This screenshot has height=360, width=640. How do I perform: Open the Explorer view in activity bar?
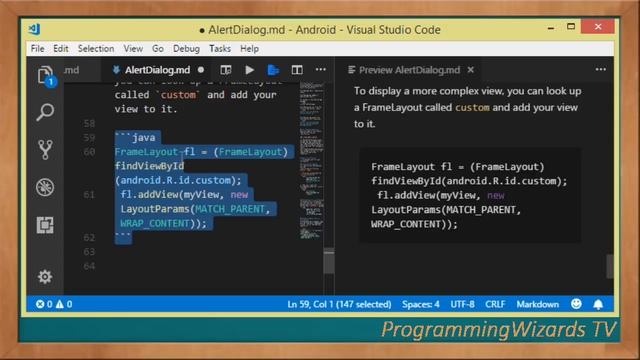[x=46, y=76]
